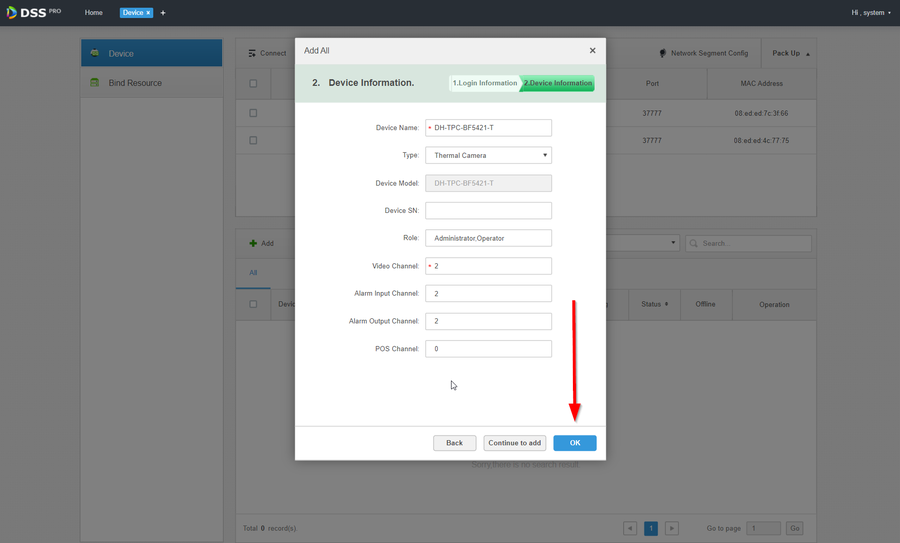Click port 37777 in first row

click(652, 113)
